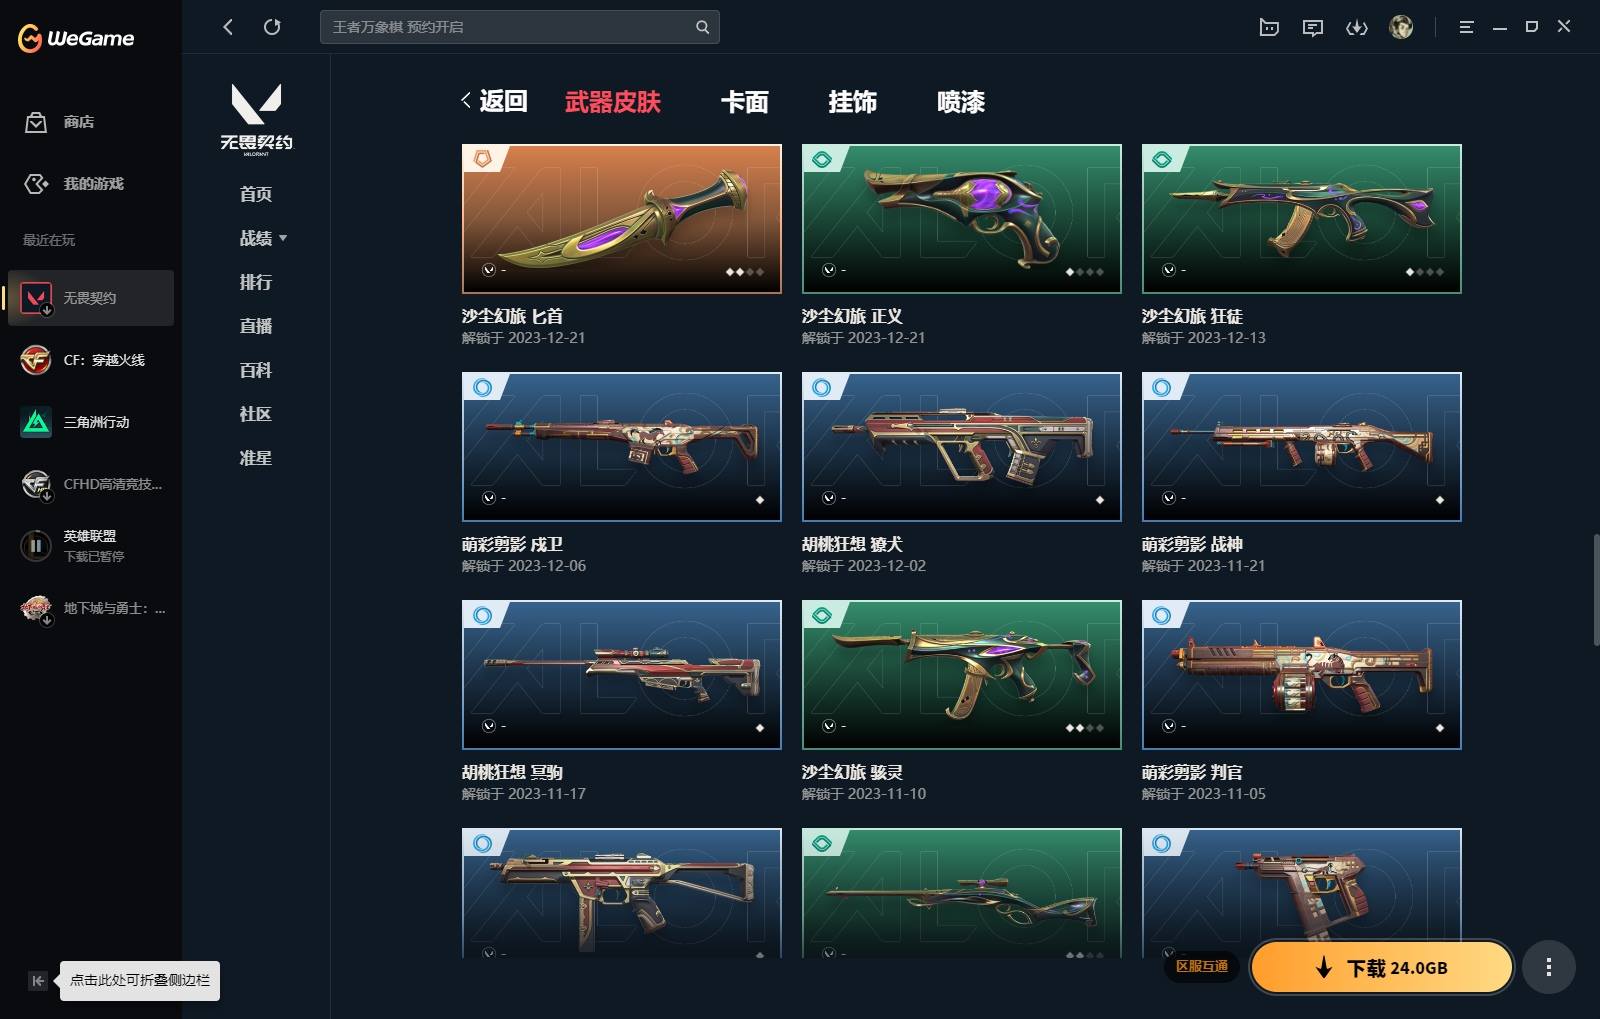Click the refresh page icon
This screenshot has height=1019, width=1600.
click(272, 27)
